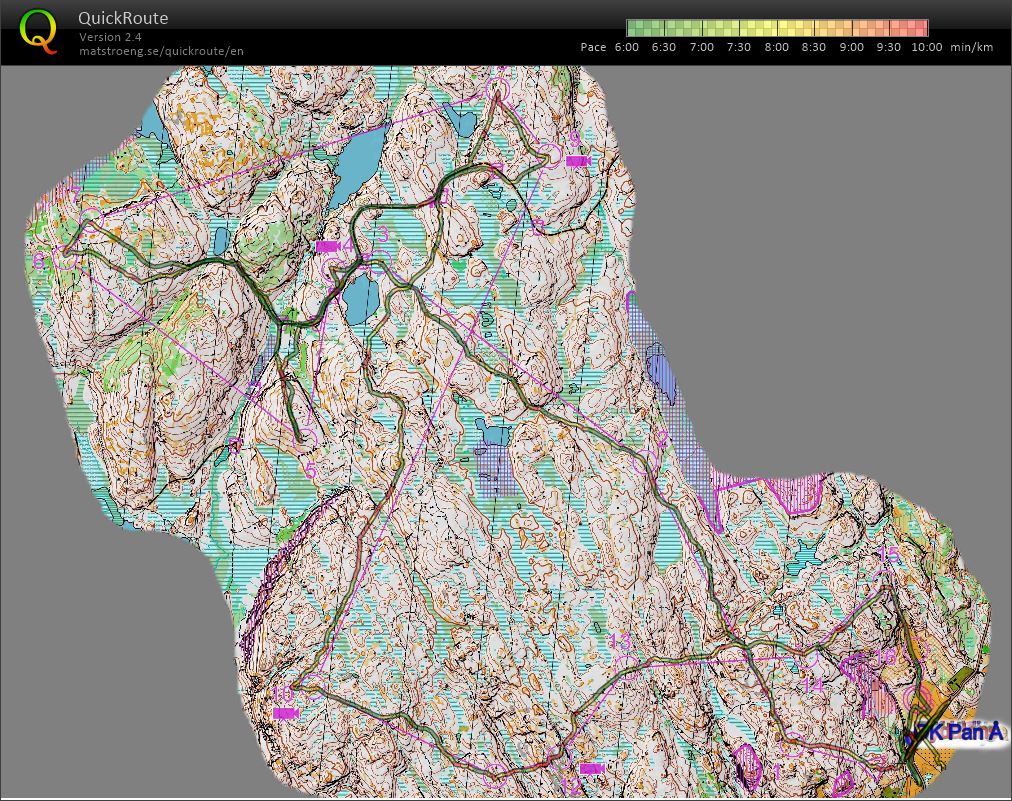Select control 13 along the course line

tap(623, 643)
